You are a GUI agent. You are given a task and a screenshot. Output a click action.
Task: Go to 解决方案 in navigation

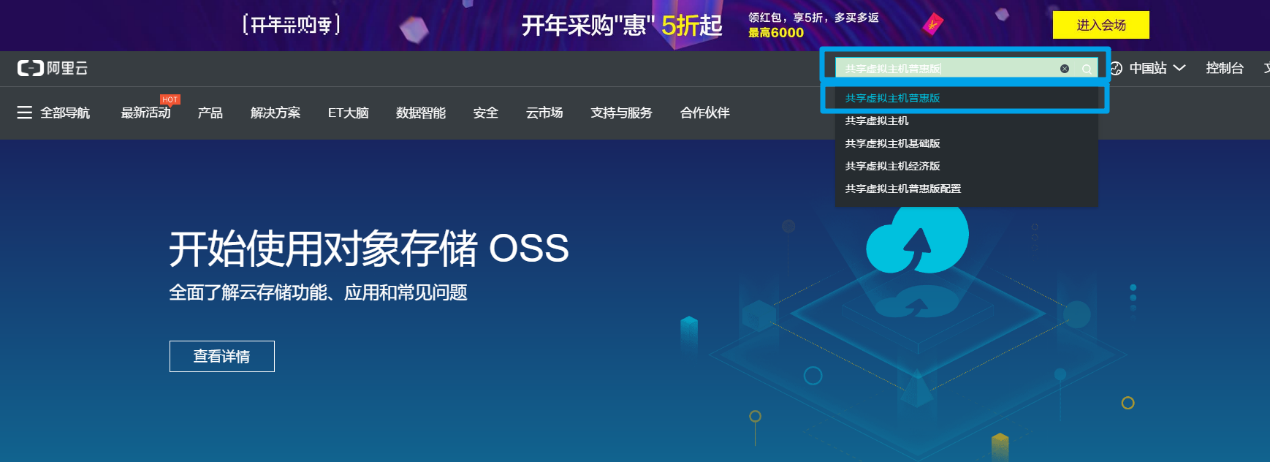point(275,113)
